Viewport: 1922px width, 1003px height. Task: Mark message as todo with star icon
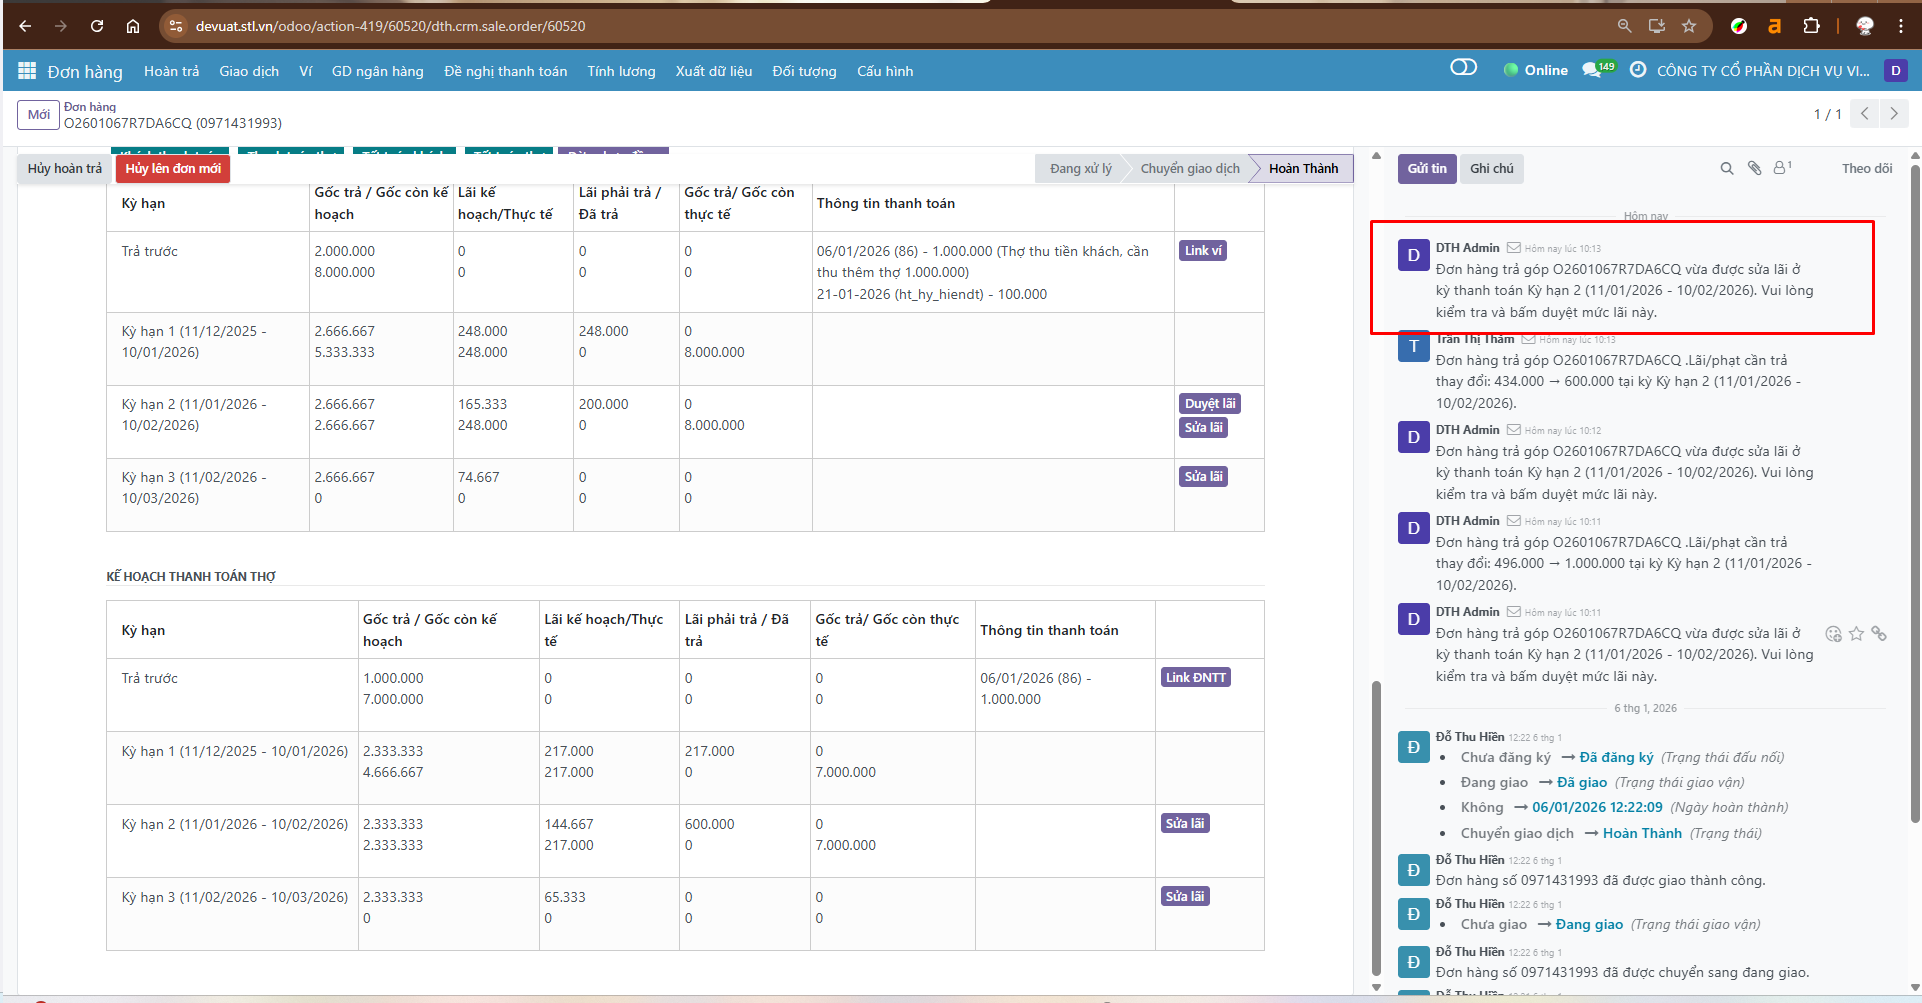(x=1856, y=634)
